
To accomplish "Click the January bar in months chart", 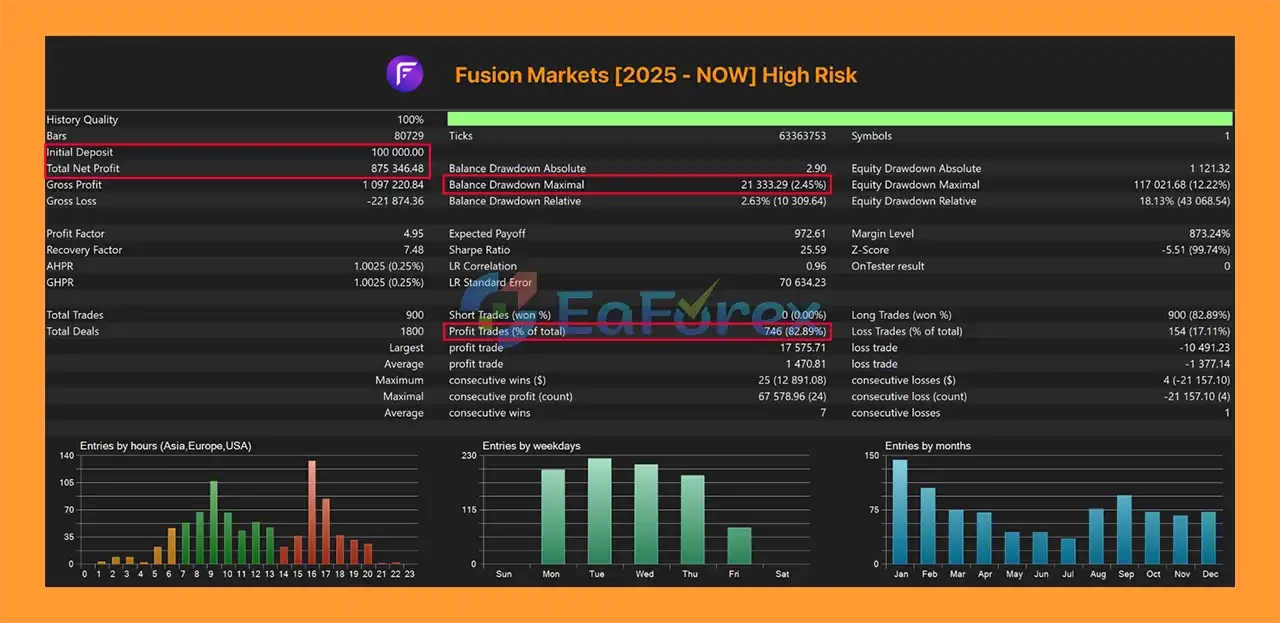I will (x=899, y=512).
